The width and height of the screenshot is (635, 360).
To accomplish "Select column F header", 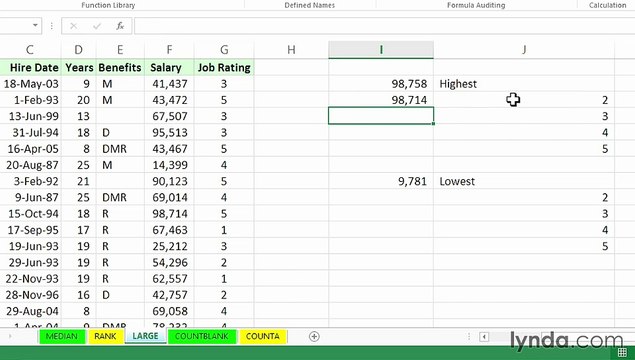I will coord(169,50).
